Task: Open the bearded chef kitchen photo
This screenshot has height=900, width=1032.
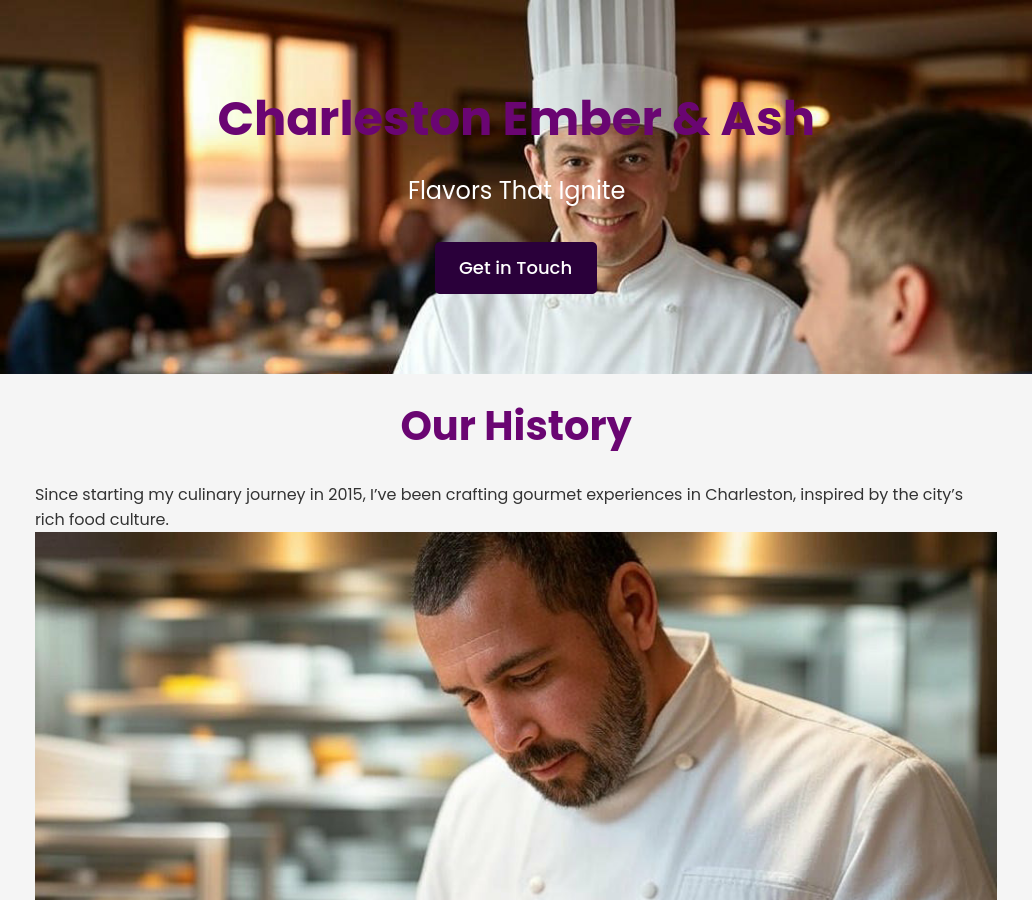Action: [516, 716]
